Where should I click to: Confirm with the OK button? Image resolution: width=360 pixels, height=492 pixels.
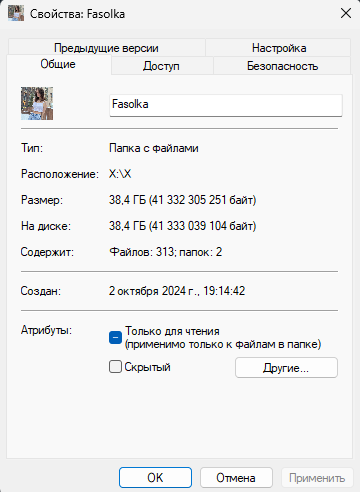click(155, 478)
